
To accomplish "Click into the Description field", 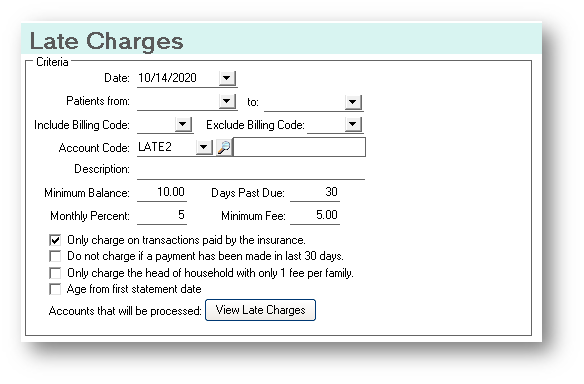I will click(251, 170).
